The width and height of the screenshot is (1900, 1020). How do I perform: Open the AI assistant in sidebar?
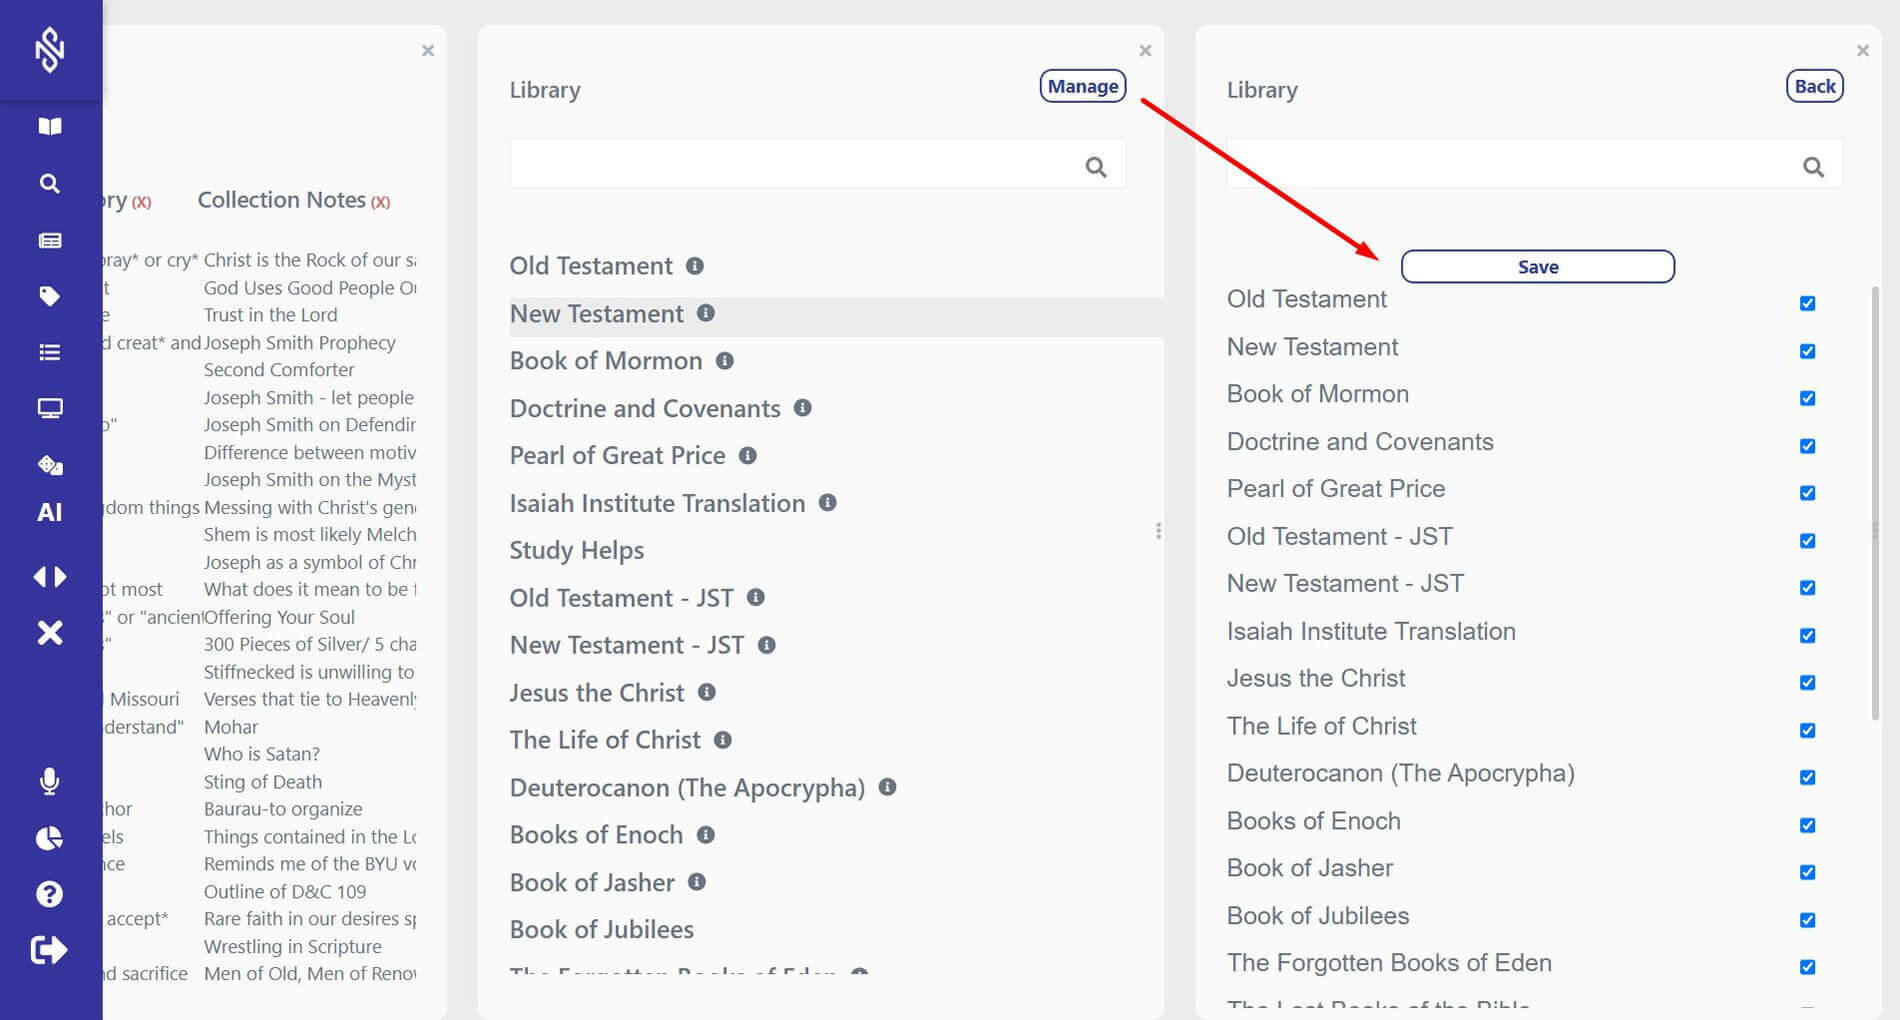(x=50, y=513)
